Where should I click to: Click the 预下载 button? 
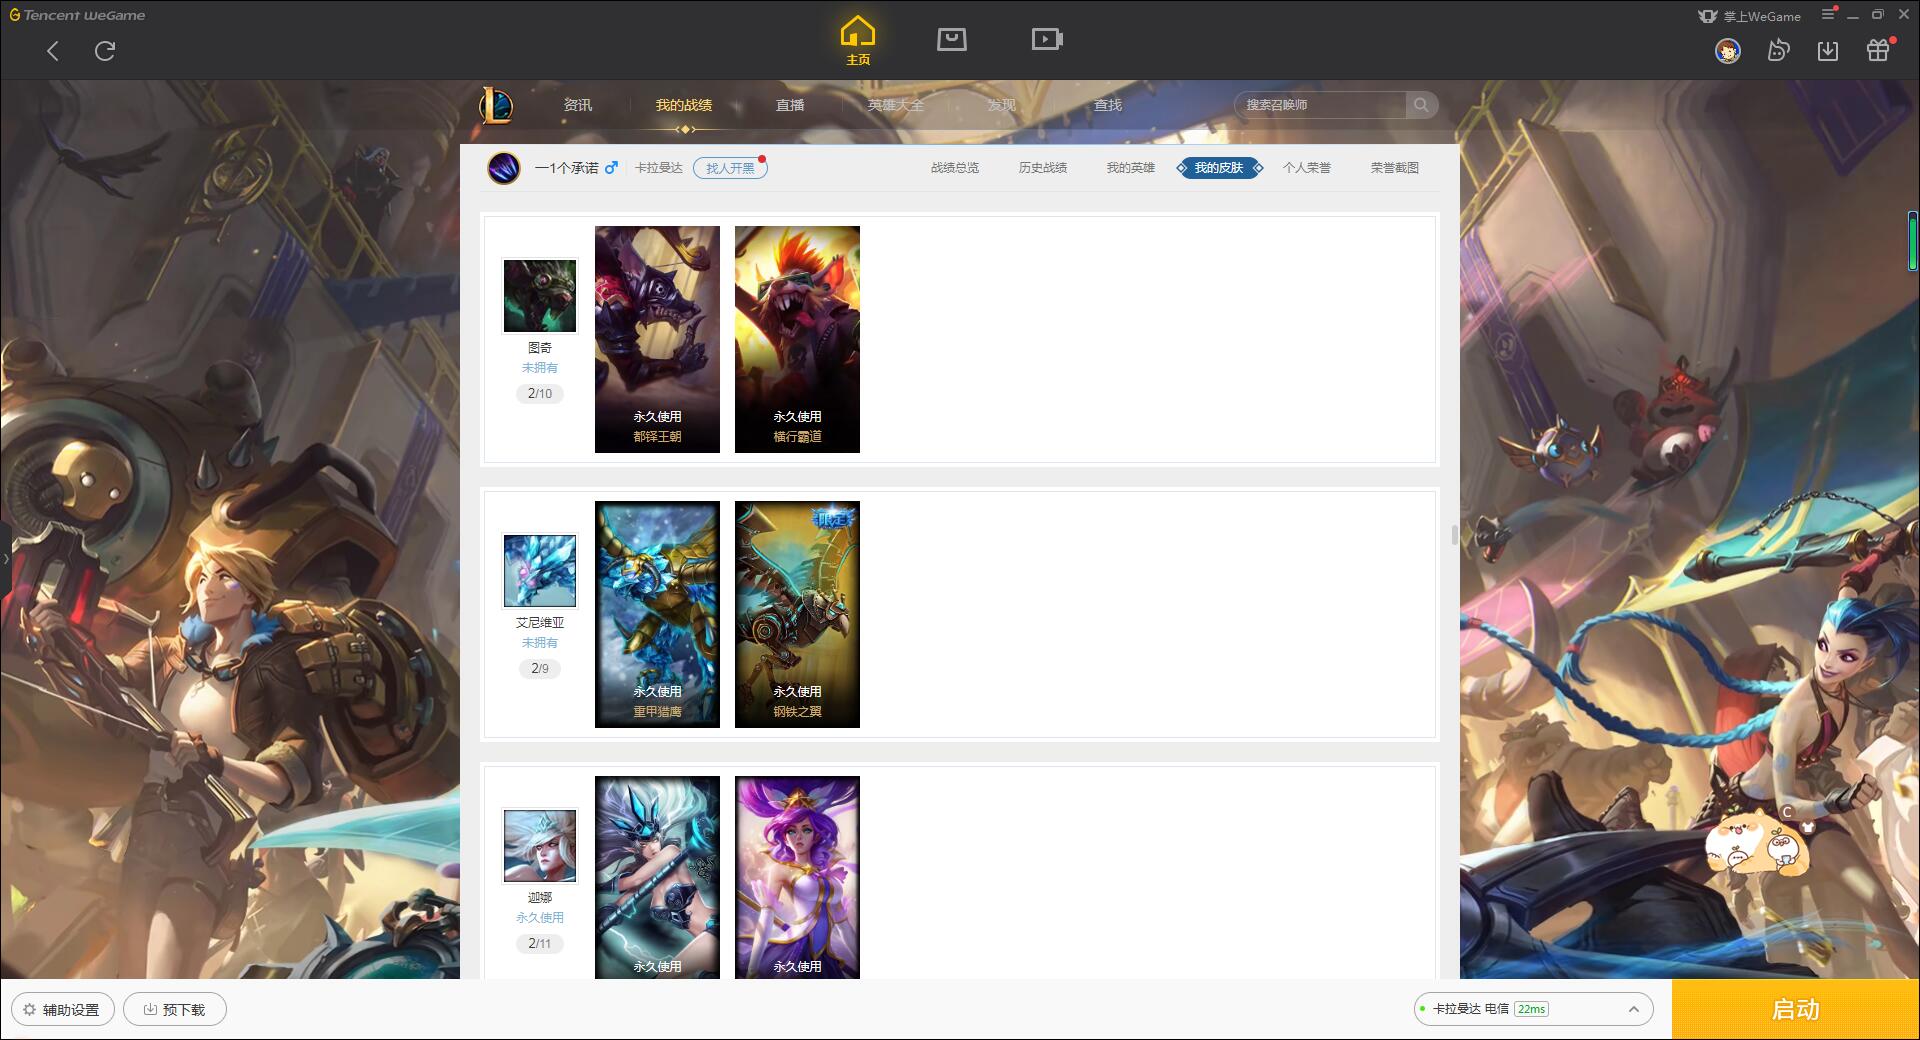174,1010
